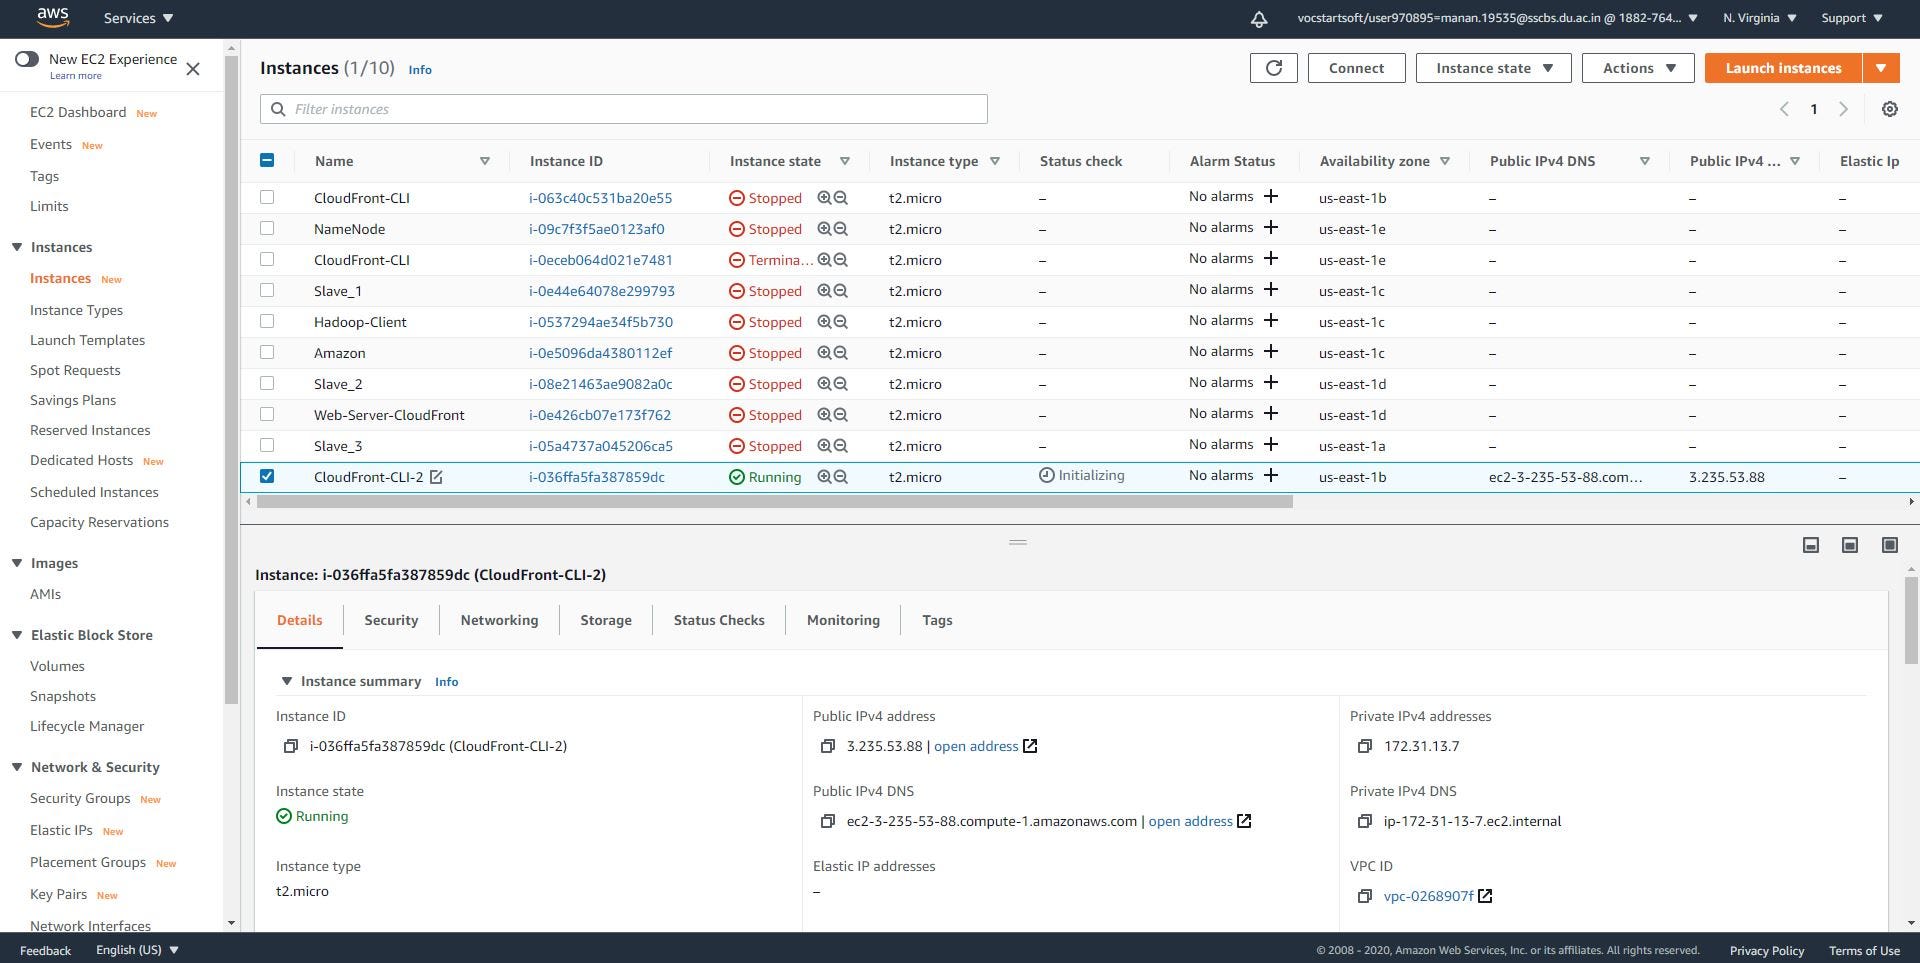This screenshot has height=963, width=1920.
Task: Copy private IPv4 address 172.31.13.7
Action: (1365, 746)
